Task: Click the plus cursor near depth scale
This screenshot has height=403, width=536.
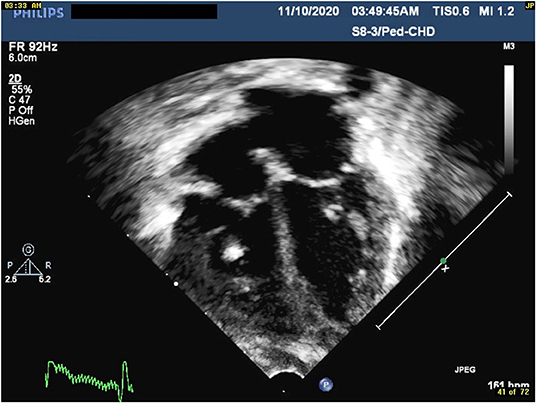Action: [445, 269]
